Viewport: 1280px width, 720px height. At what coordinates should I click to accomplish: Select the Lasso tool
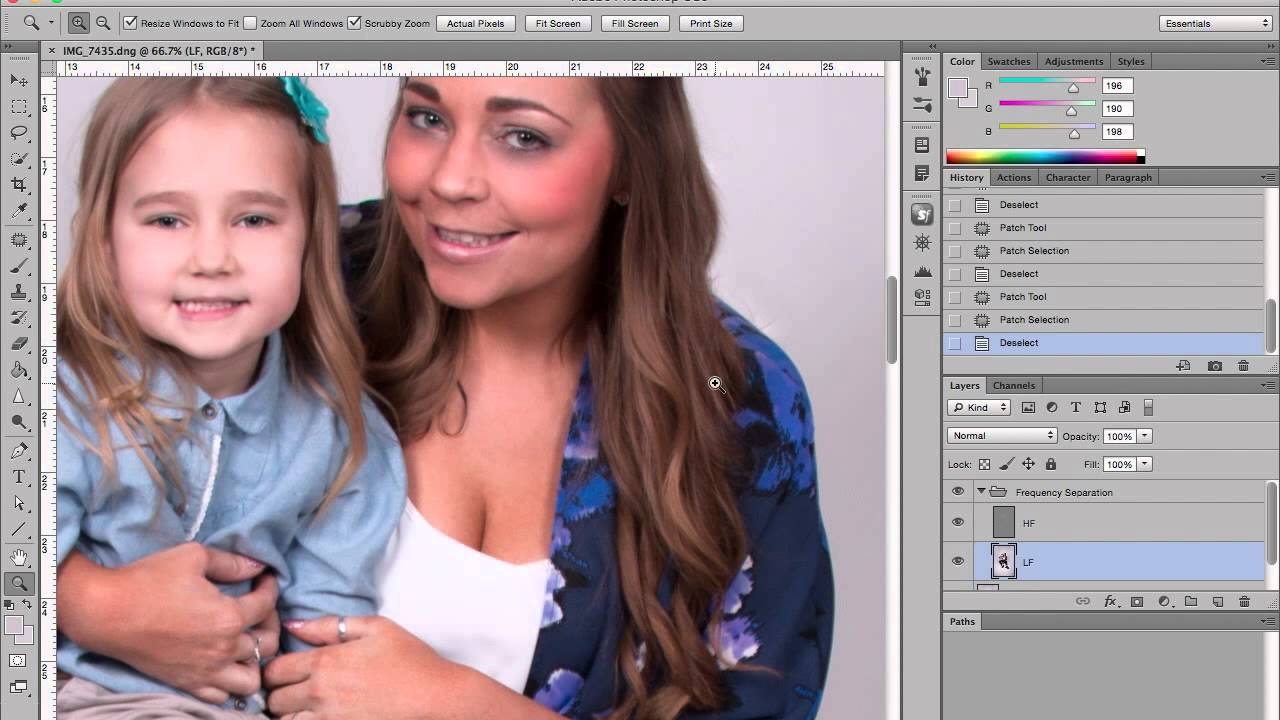tap(19, 133)
